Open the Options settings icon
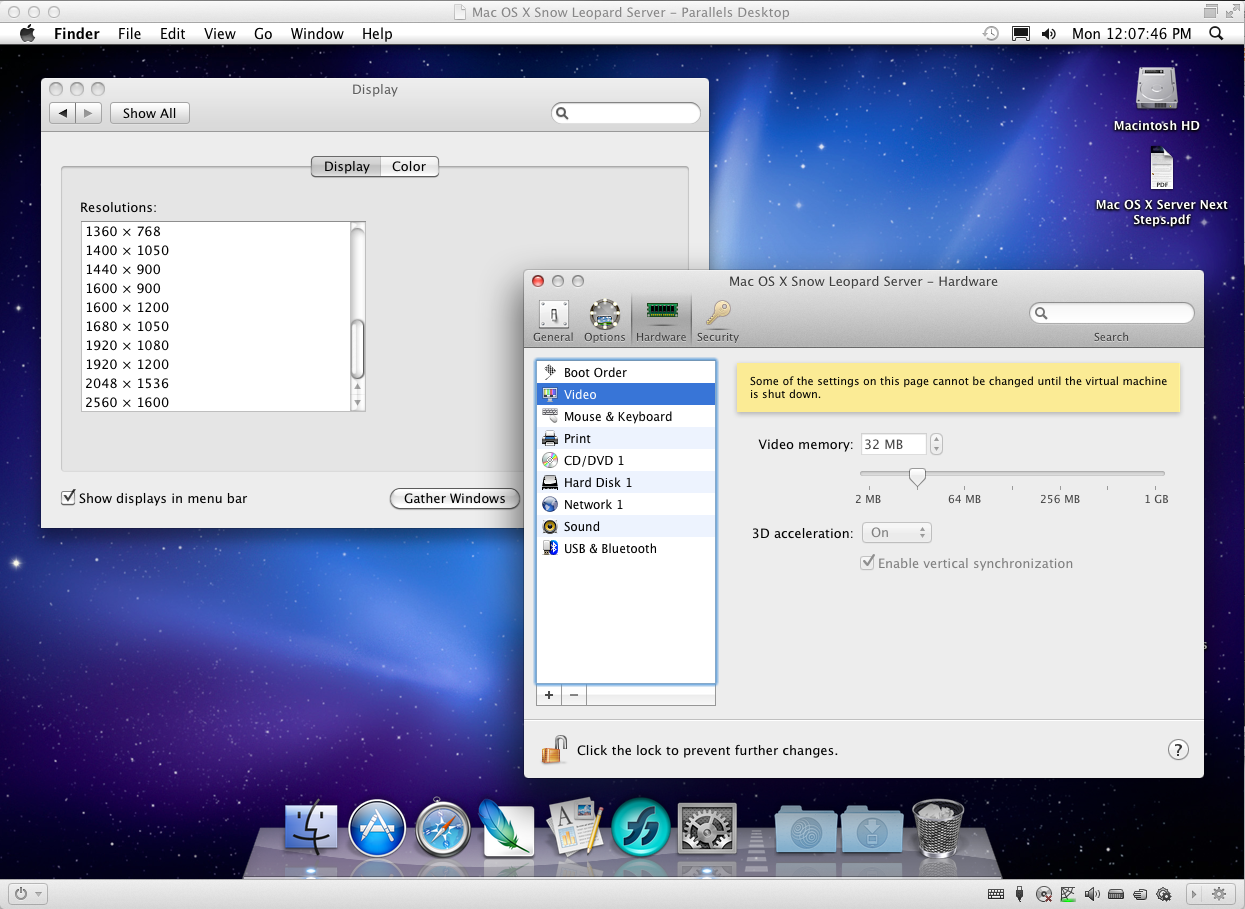 604,320
